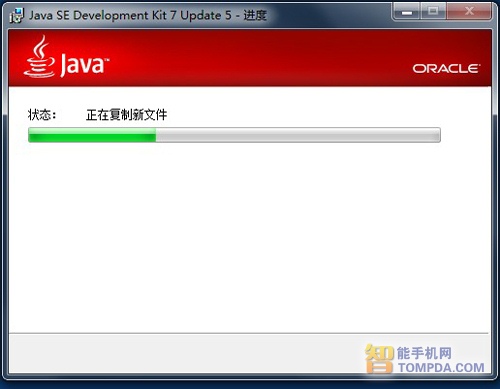Click the 状态: label

42,115
